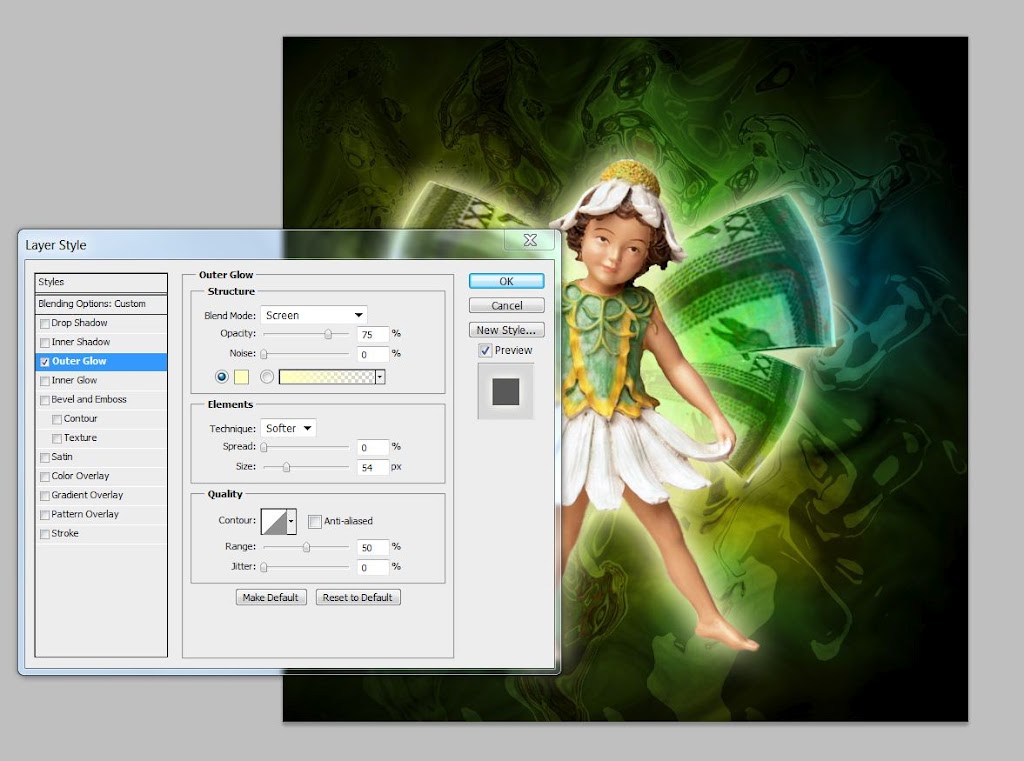Click the glow gradient preview bar
This screenshot has width=1024, height=761.
(327, 377)
